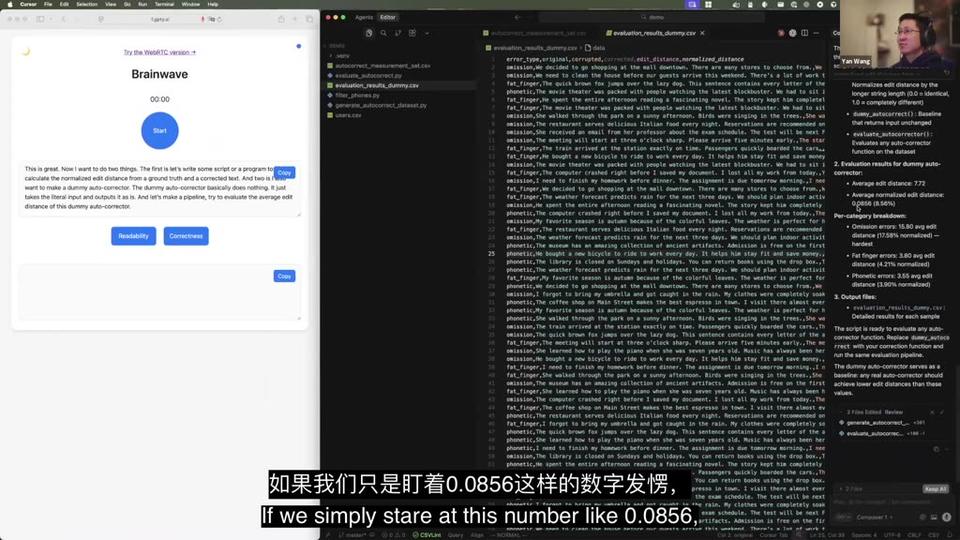Click the image attach icon in chat input

[x=934, y=517]
